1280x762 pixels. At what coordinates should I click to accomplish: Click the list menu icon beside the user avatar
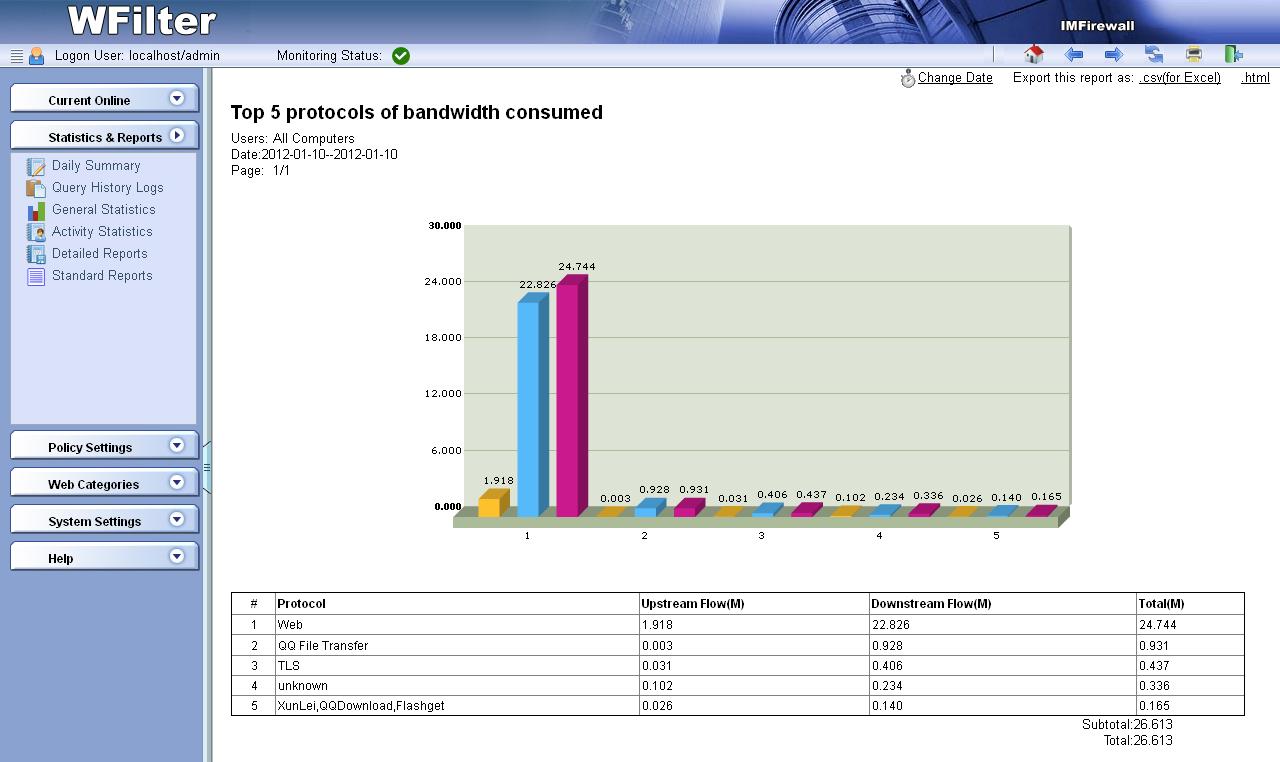pyautogui.click(x=16, y=56)
